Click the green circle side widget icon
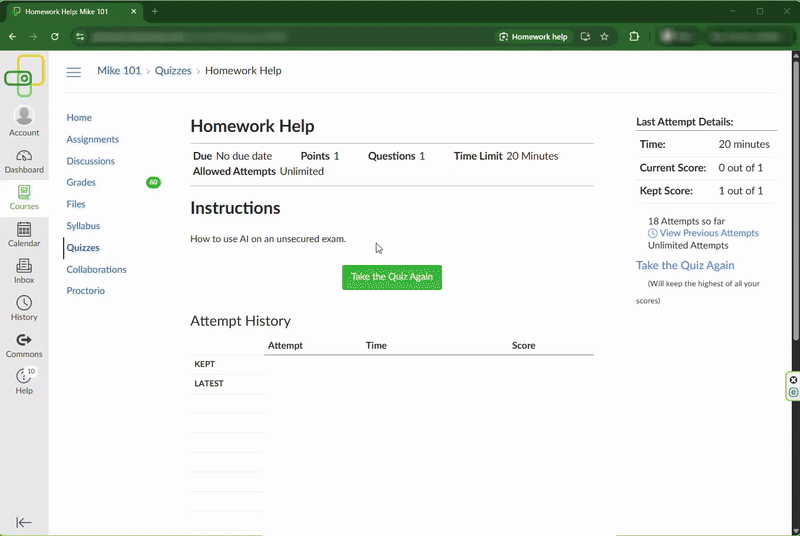 click(x=793, y=392)
